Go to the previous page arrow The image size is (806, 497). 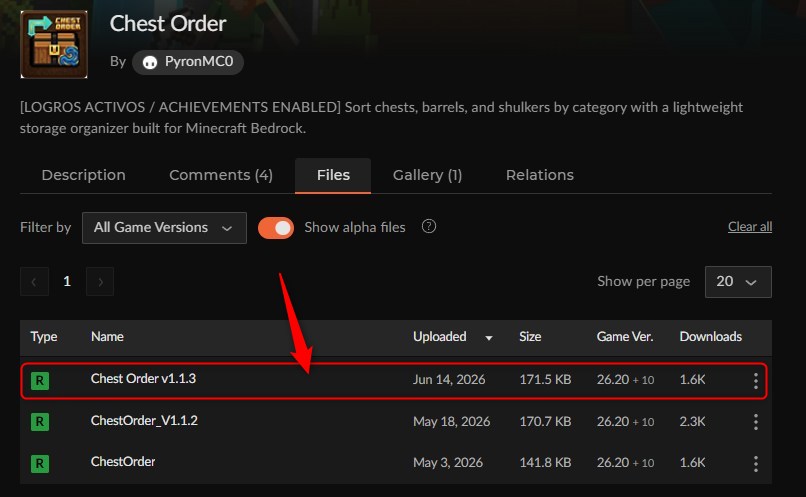pos(34,281)
